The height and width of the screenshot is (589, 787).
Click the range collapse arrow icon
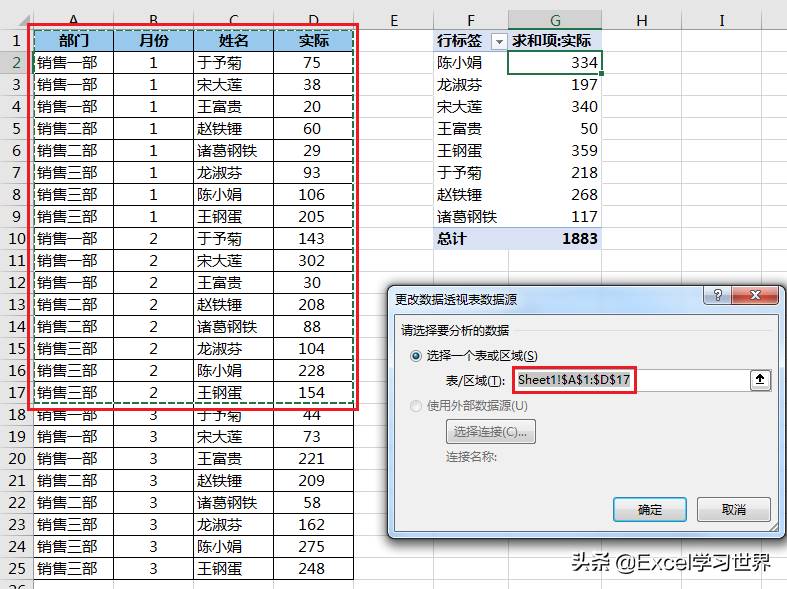[x=760, y=380]
